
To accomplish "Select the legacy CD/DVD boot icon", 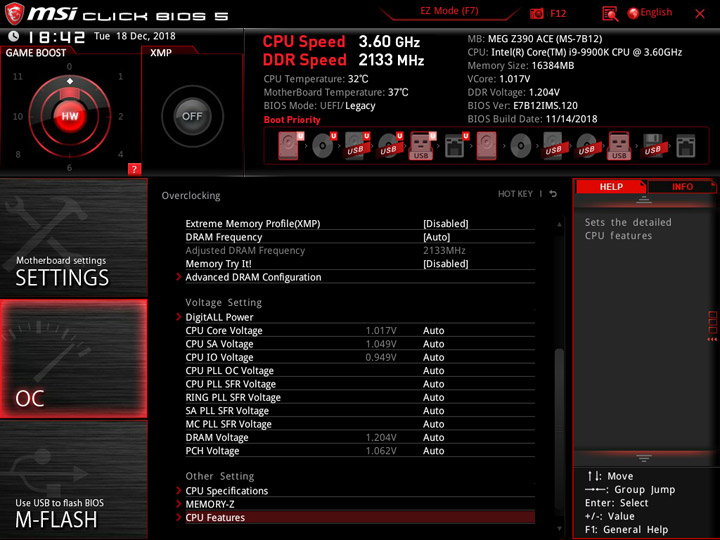I will coord(521,146).
